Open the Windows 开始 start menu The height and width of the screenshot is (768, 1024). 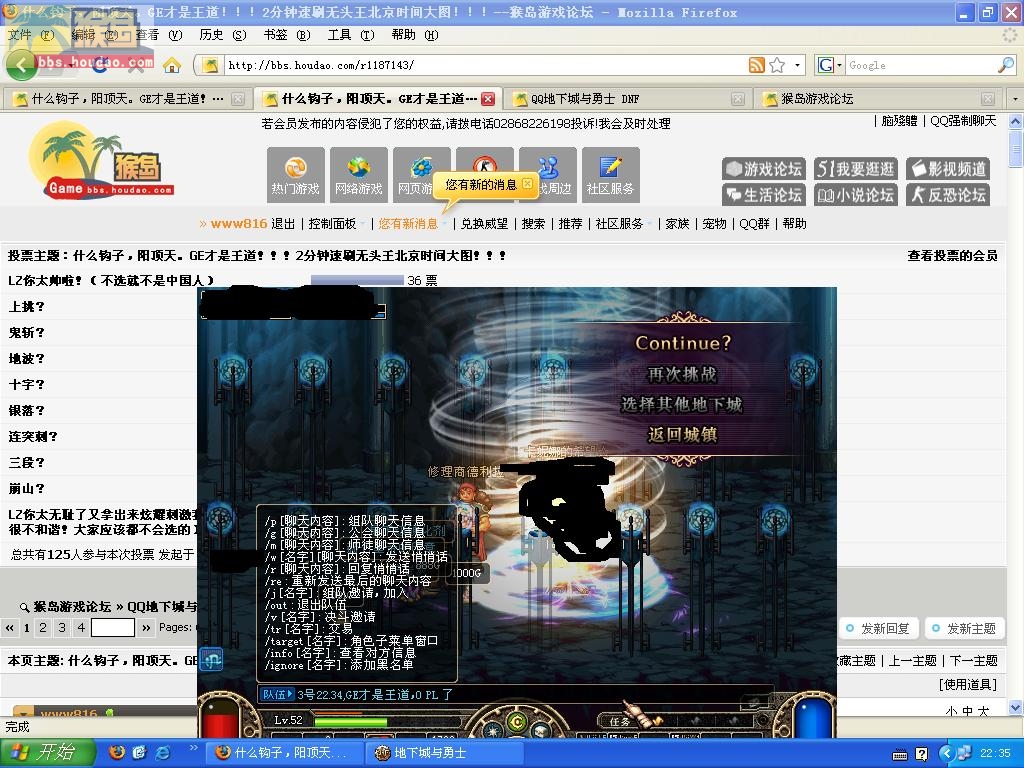46,752
